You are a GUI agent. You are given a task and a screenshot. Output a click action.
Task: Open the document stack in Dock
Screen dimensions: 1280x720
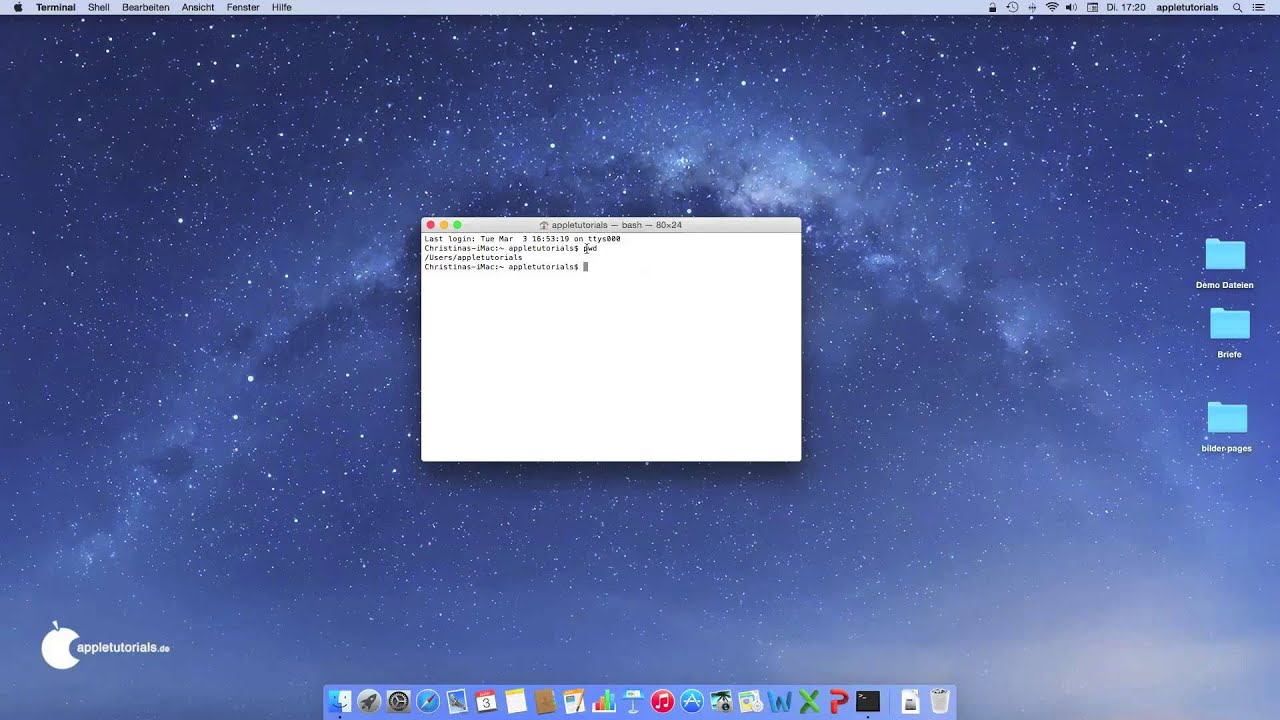click(x=910, y=702)
